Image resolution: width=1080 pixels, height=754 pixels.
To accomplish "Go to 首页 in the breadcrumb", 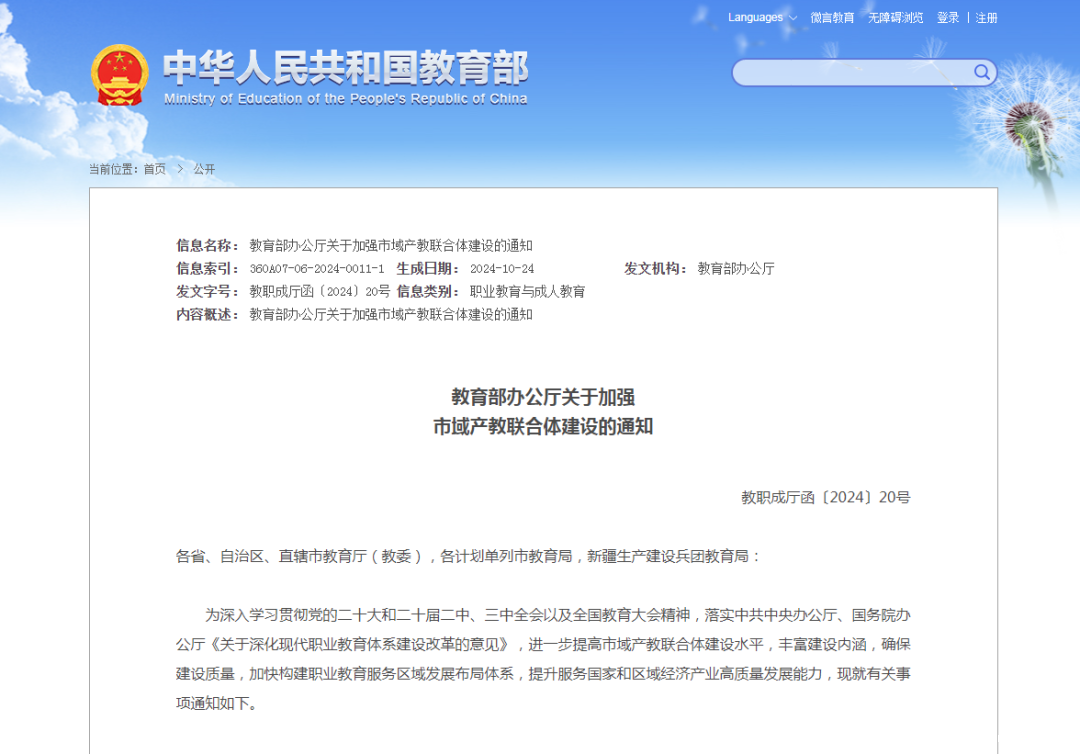I will point(154,169).
